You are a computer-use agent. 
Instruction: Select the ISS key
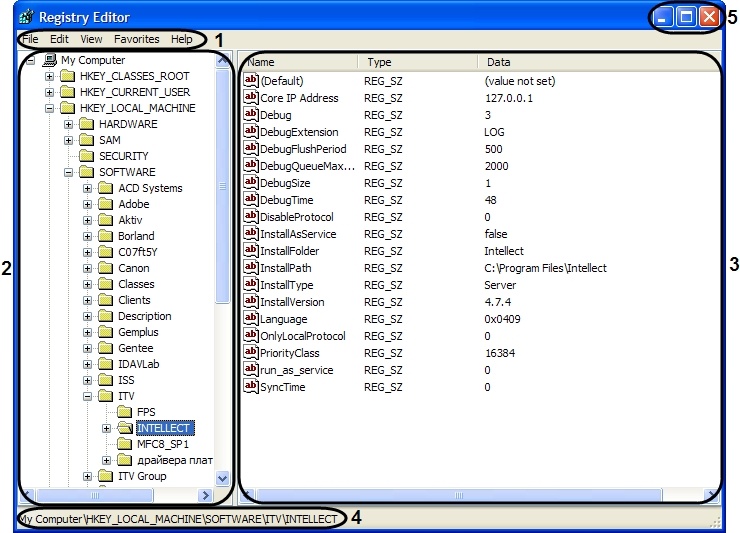[x=126, y=381]
